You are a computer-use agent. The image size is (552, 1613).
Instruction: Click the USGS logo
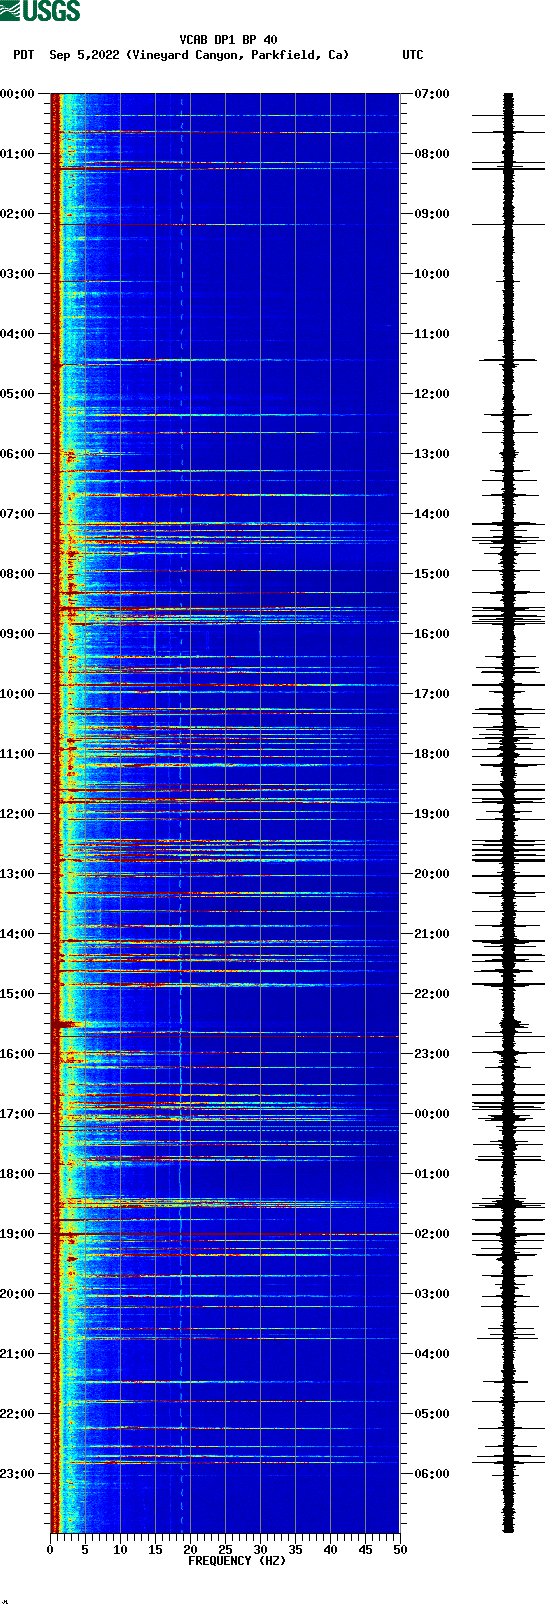[40, 11]
